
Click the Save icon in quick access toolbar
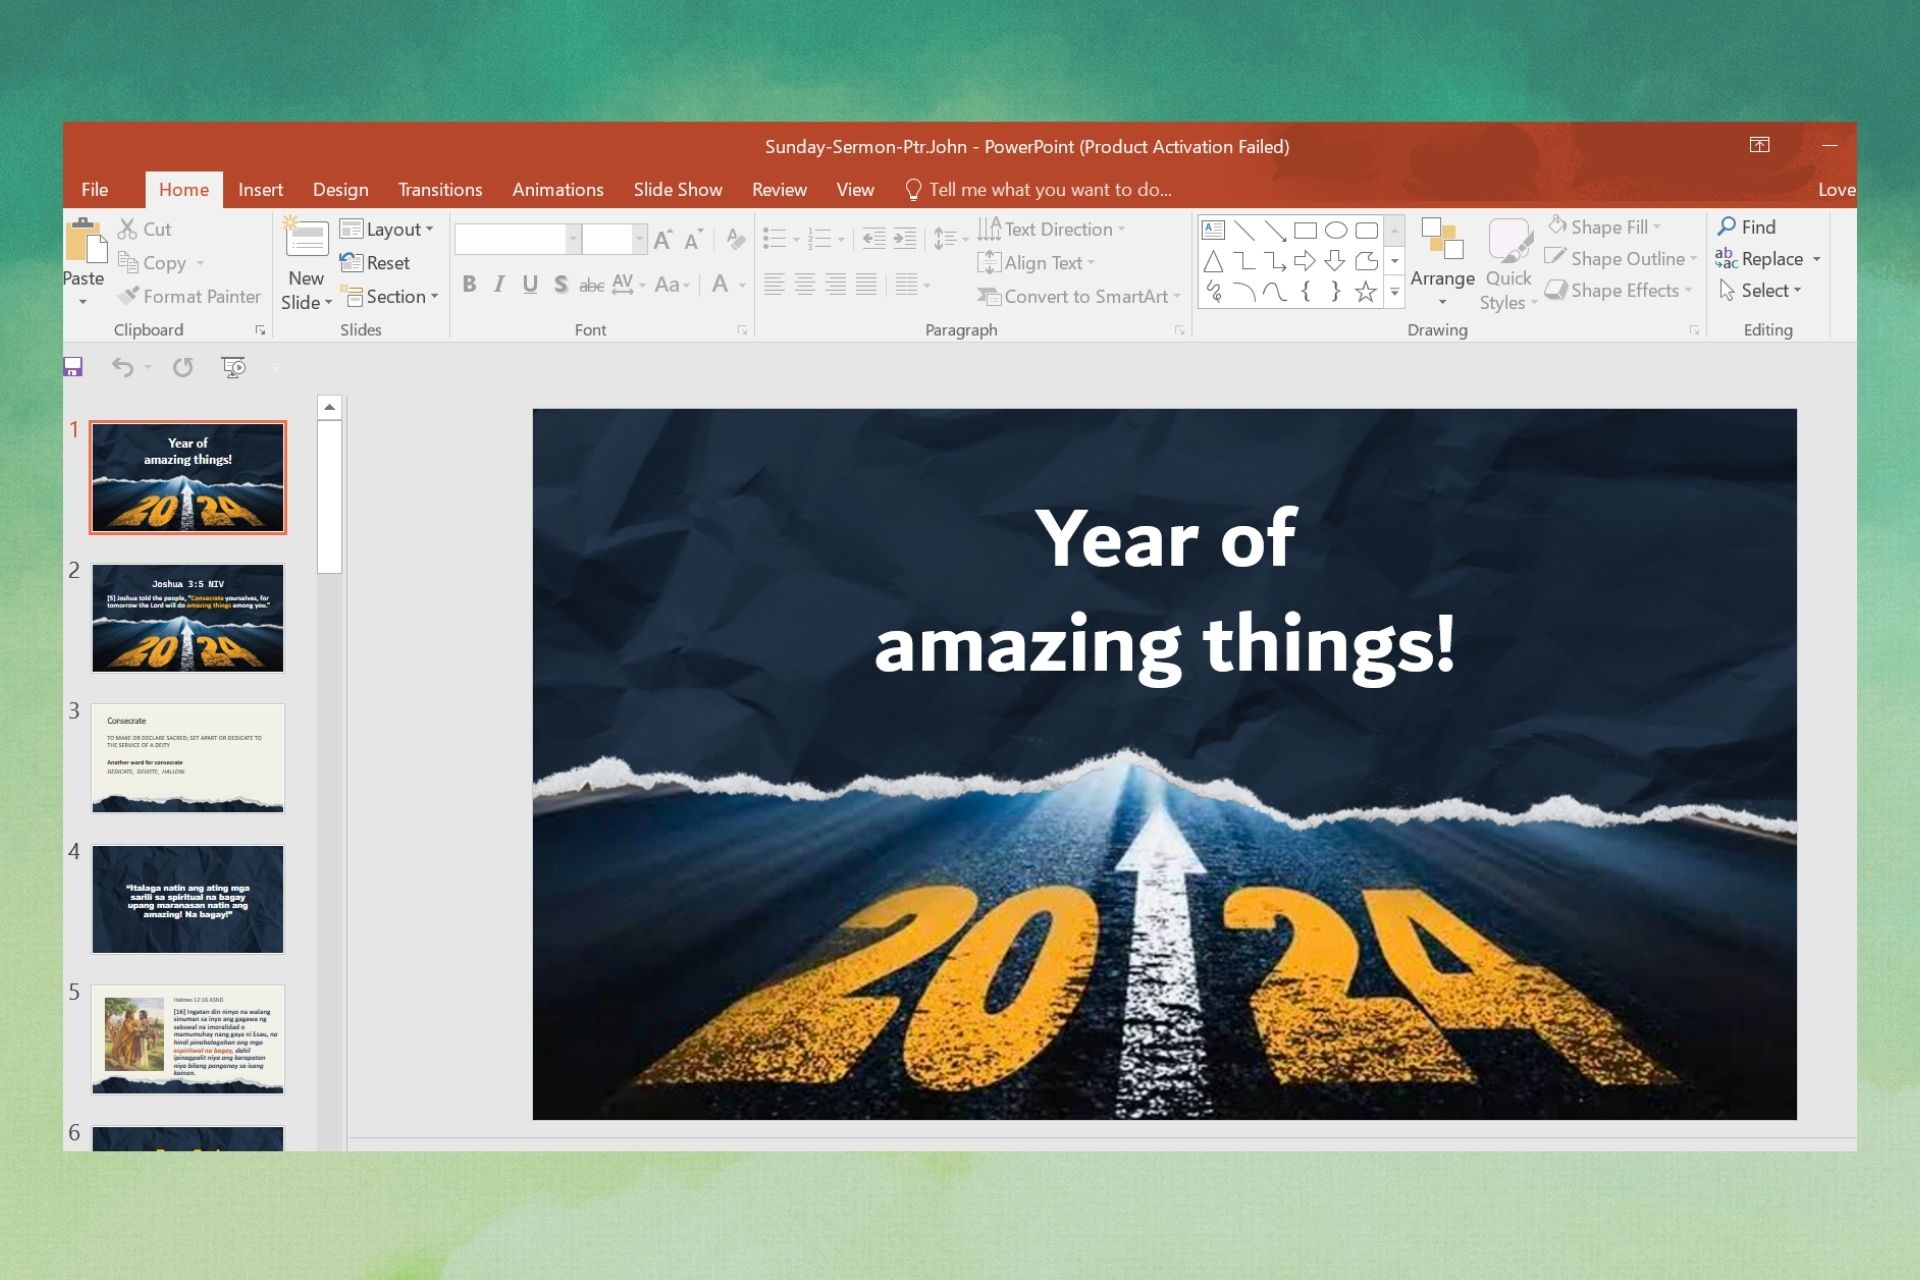73,367
